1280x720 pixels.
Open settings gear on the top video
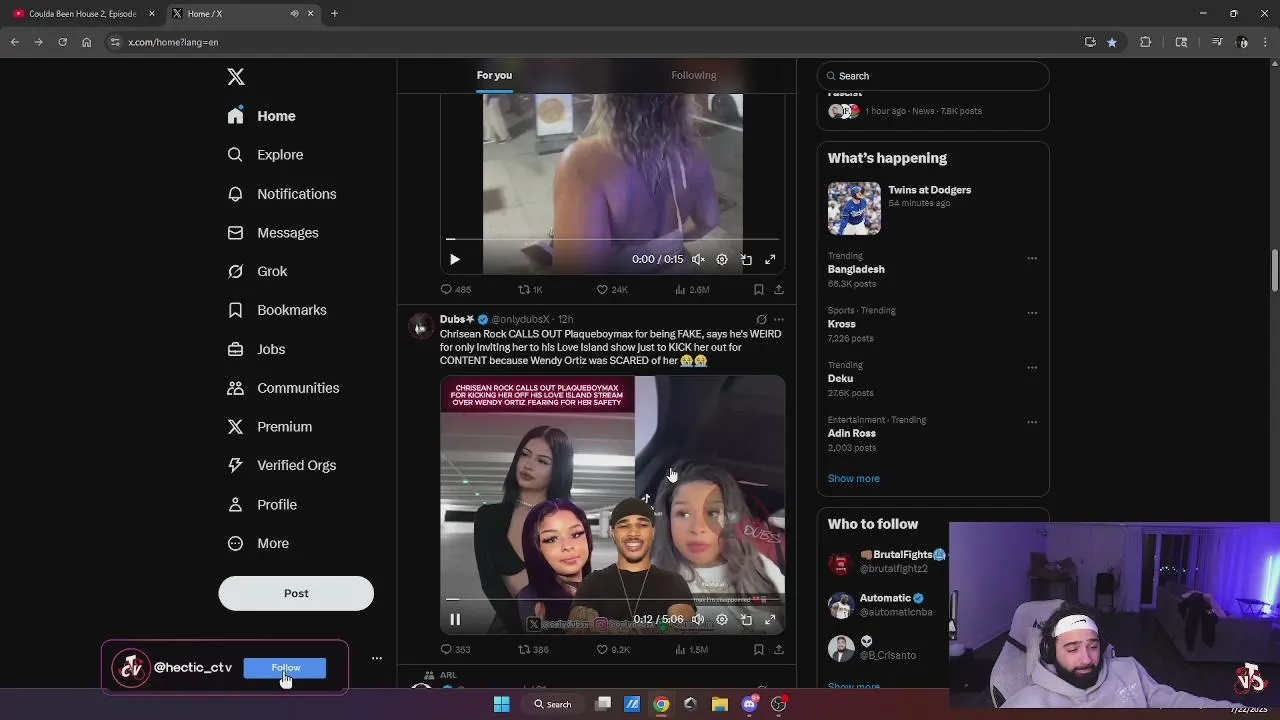click(722, 260)
